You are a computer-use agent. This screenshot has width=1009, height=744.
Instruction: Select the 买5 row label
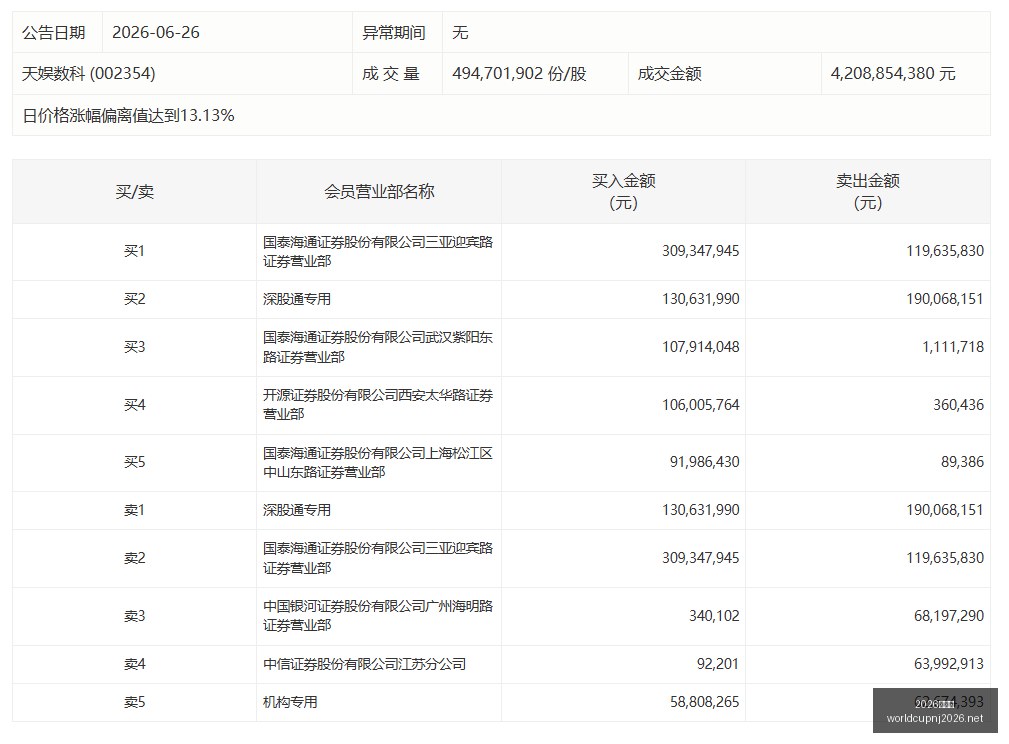134,462
